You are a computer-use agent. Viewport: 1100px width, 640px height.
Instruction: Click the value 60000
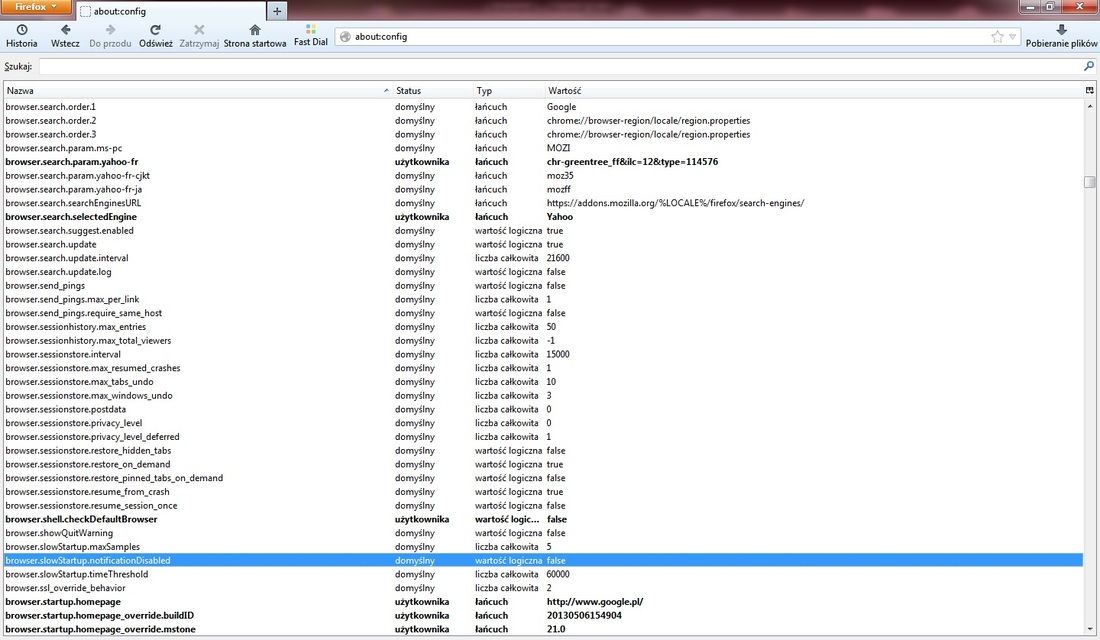click(x=558, y=574)
